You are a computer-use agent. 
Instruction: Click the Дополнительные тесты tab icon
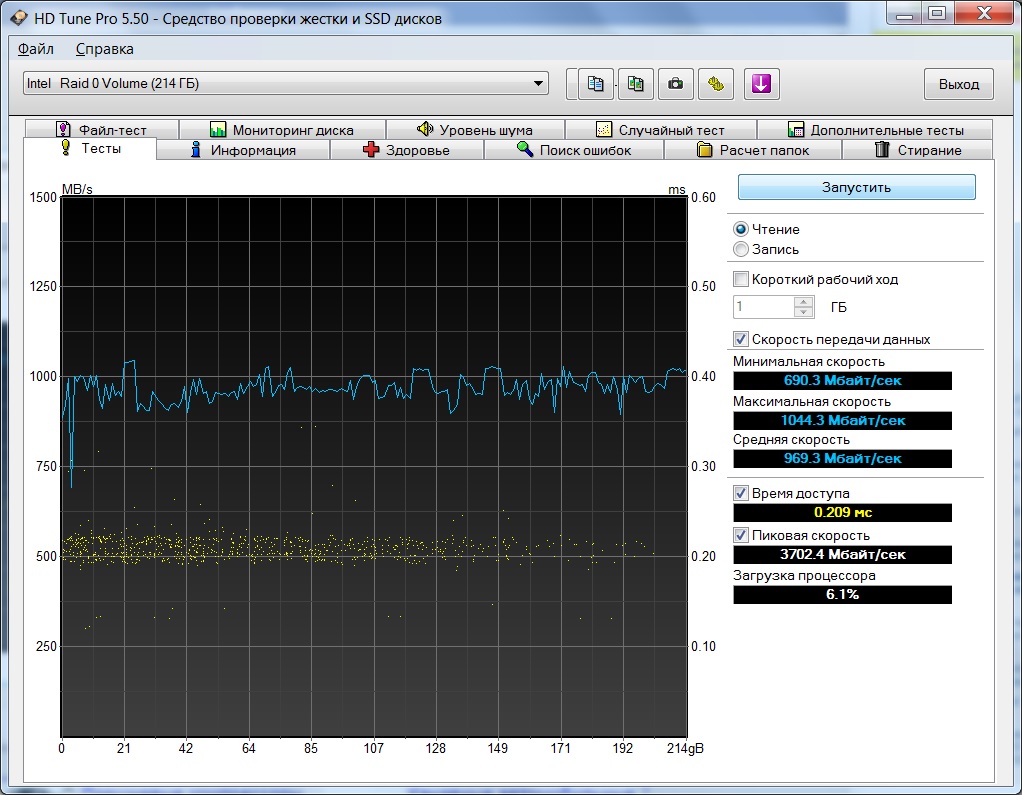click(x=795, y=129)
